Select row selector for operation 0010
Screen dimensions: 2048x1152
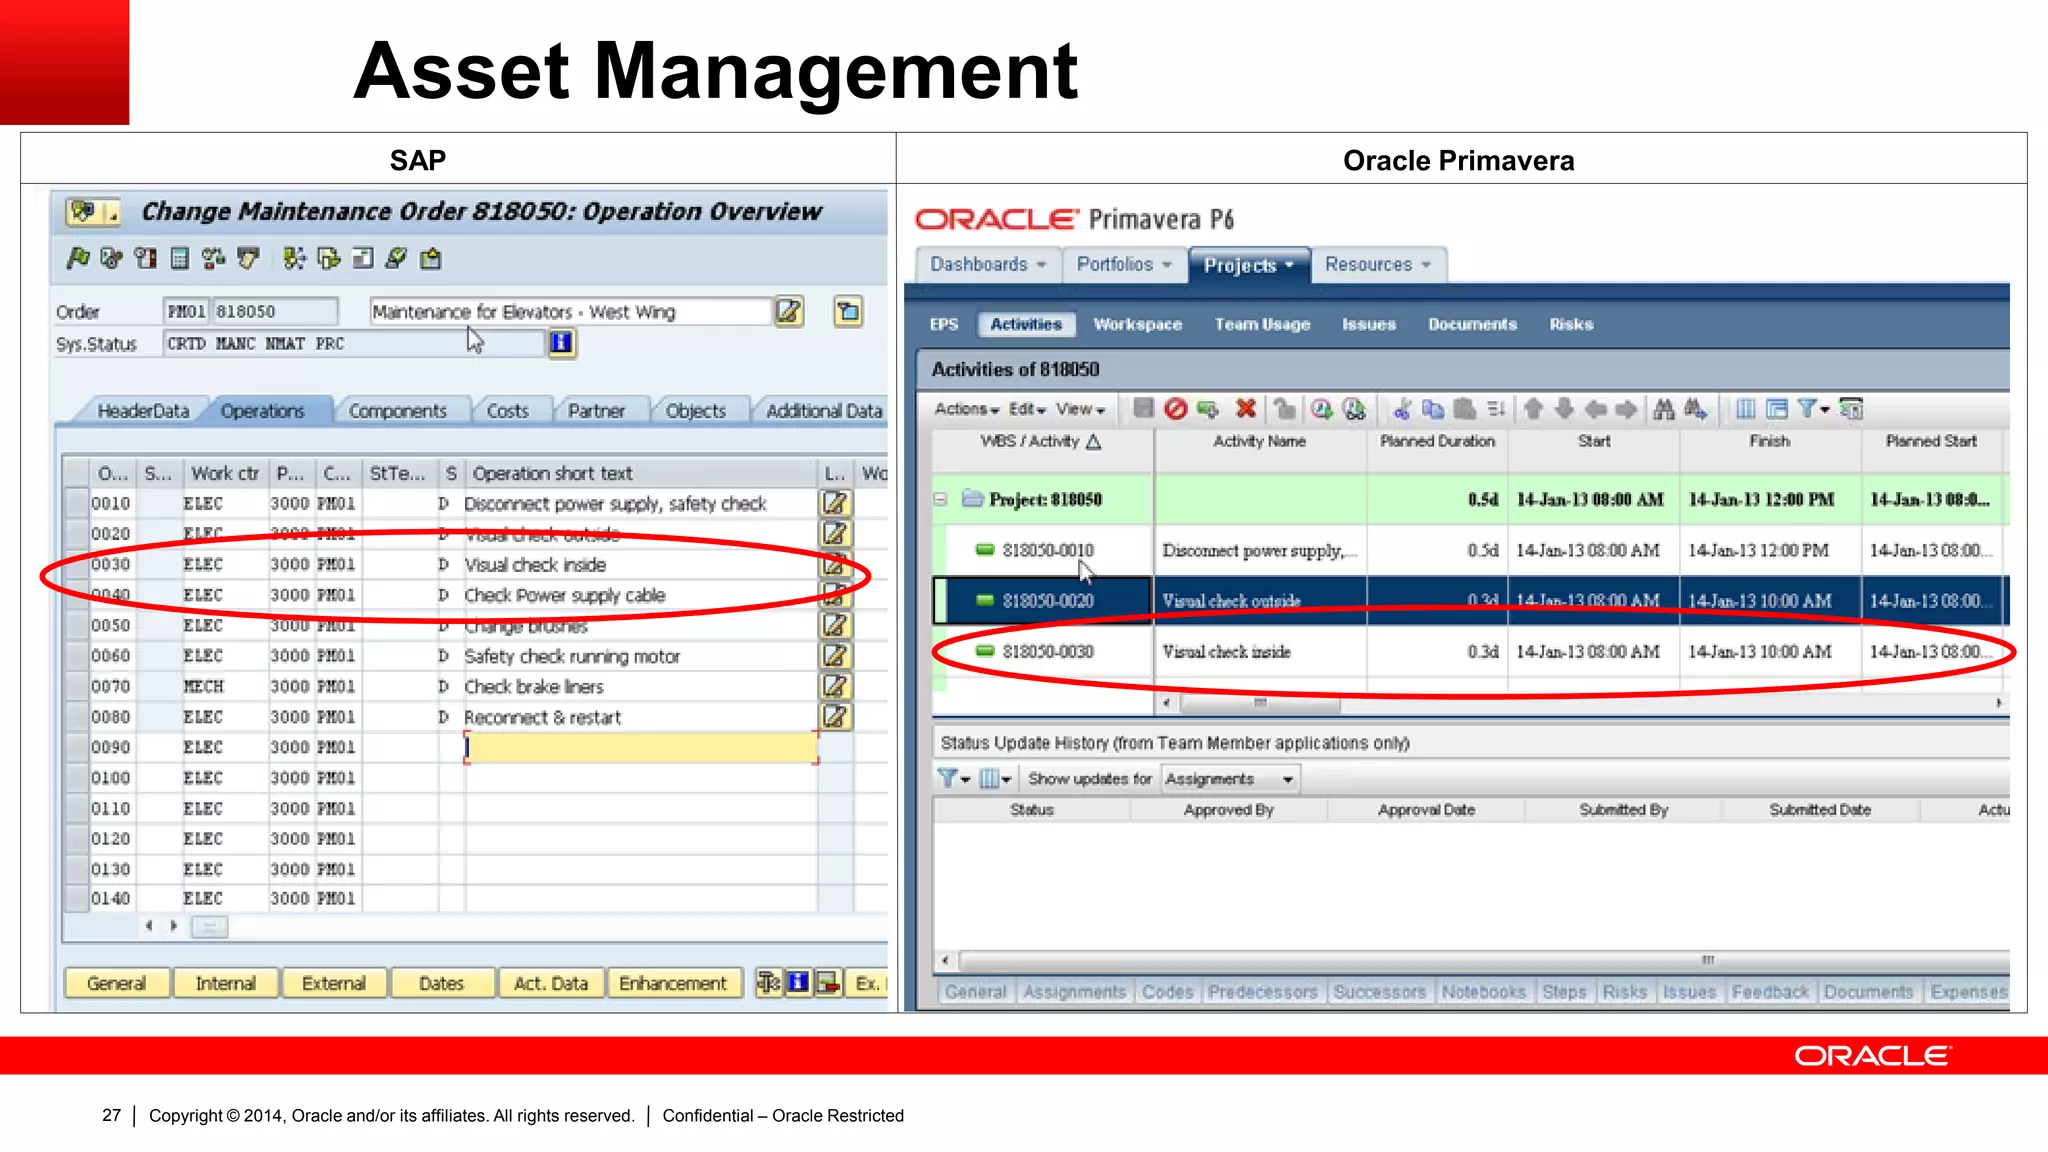coord(76,503)
